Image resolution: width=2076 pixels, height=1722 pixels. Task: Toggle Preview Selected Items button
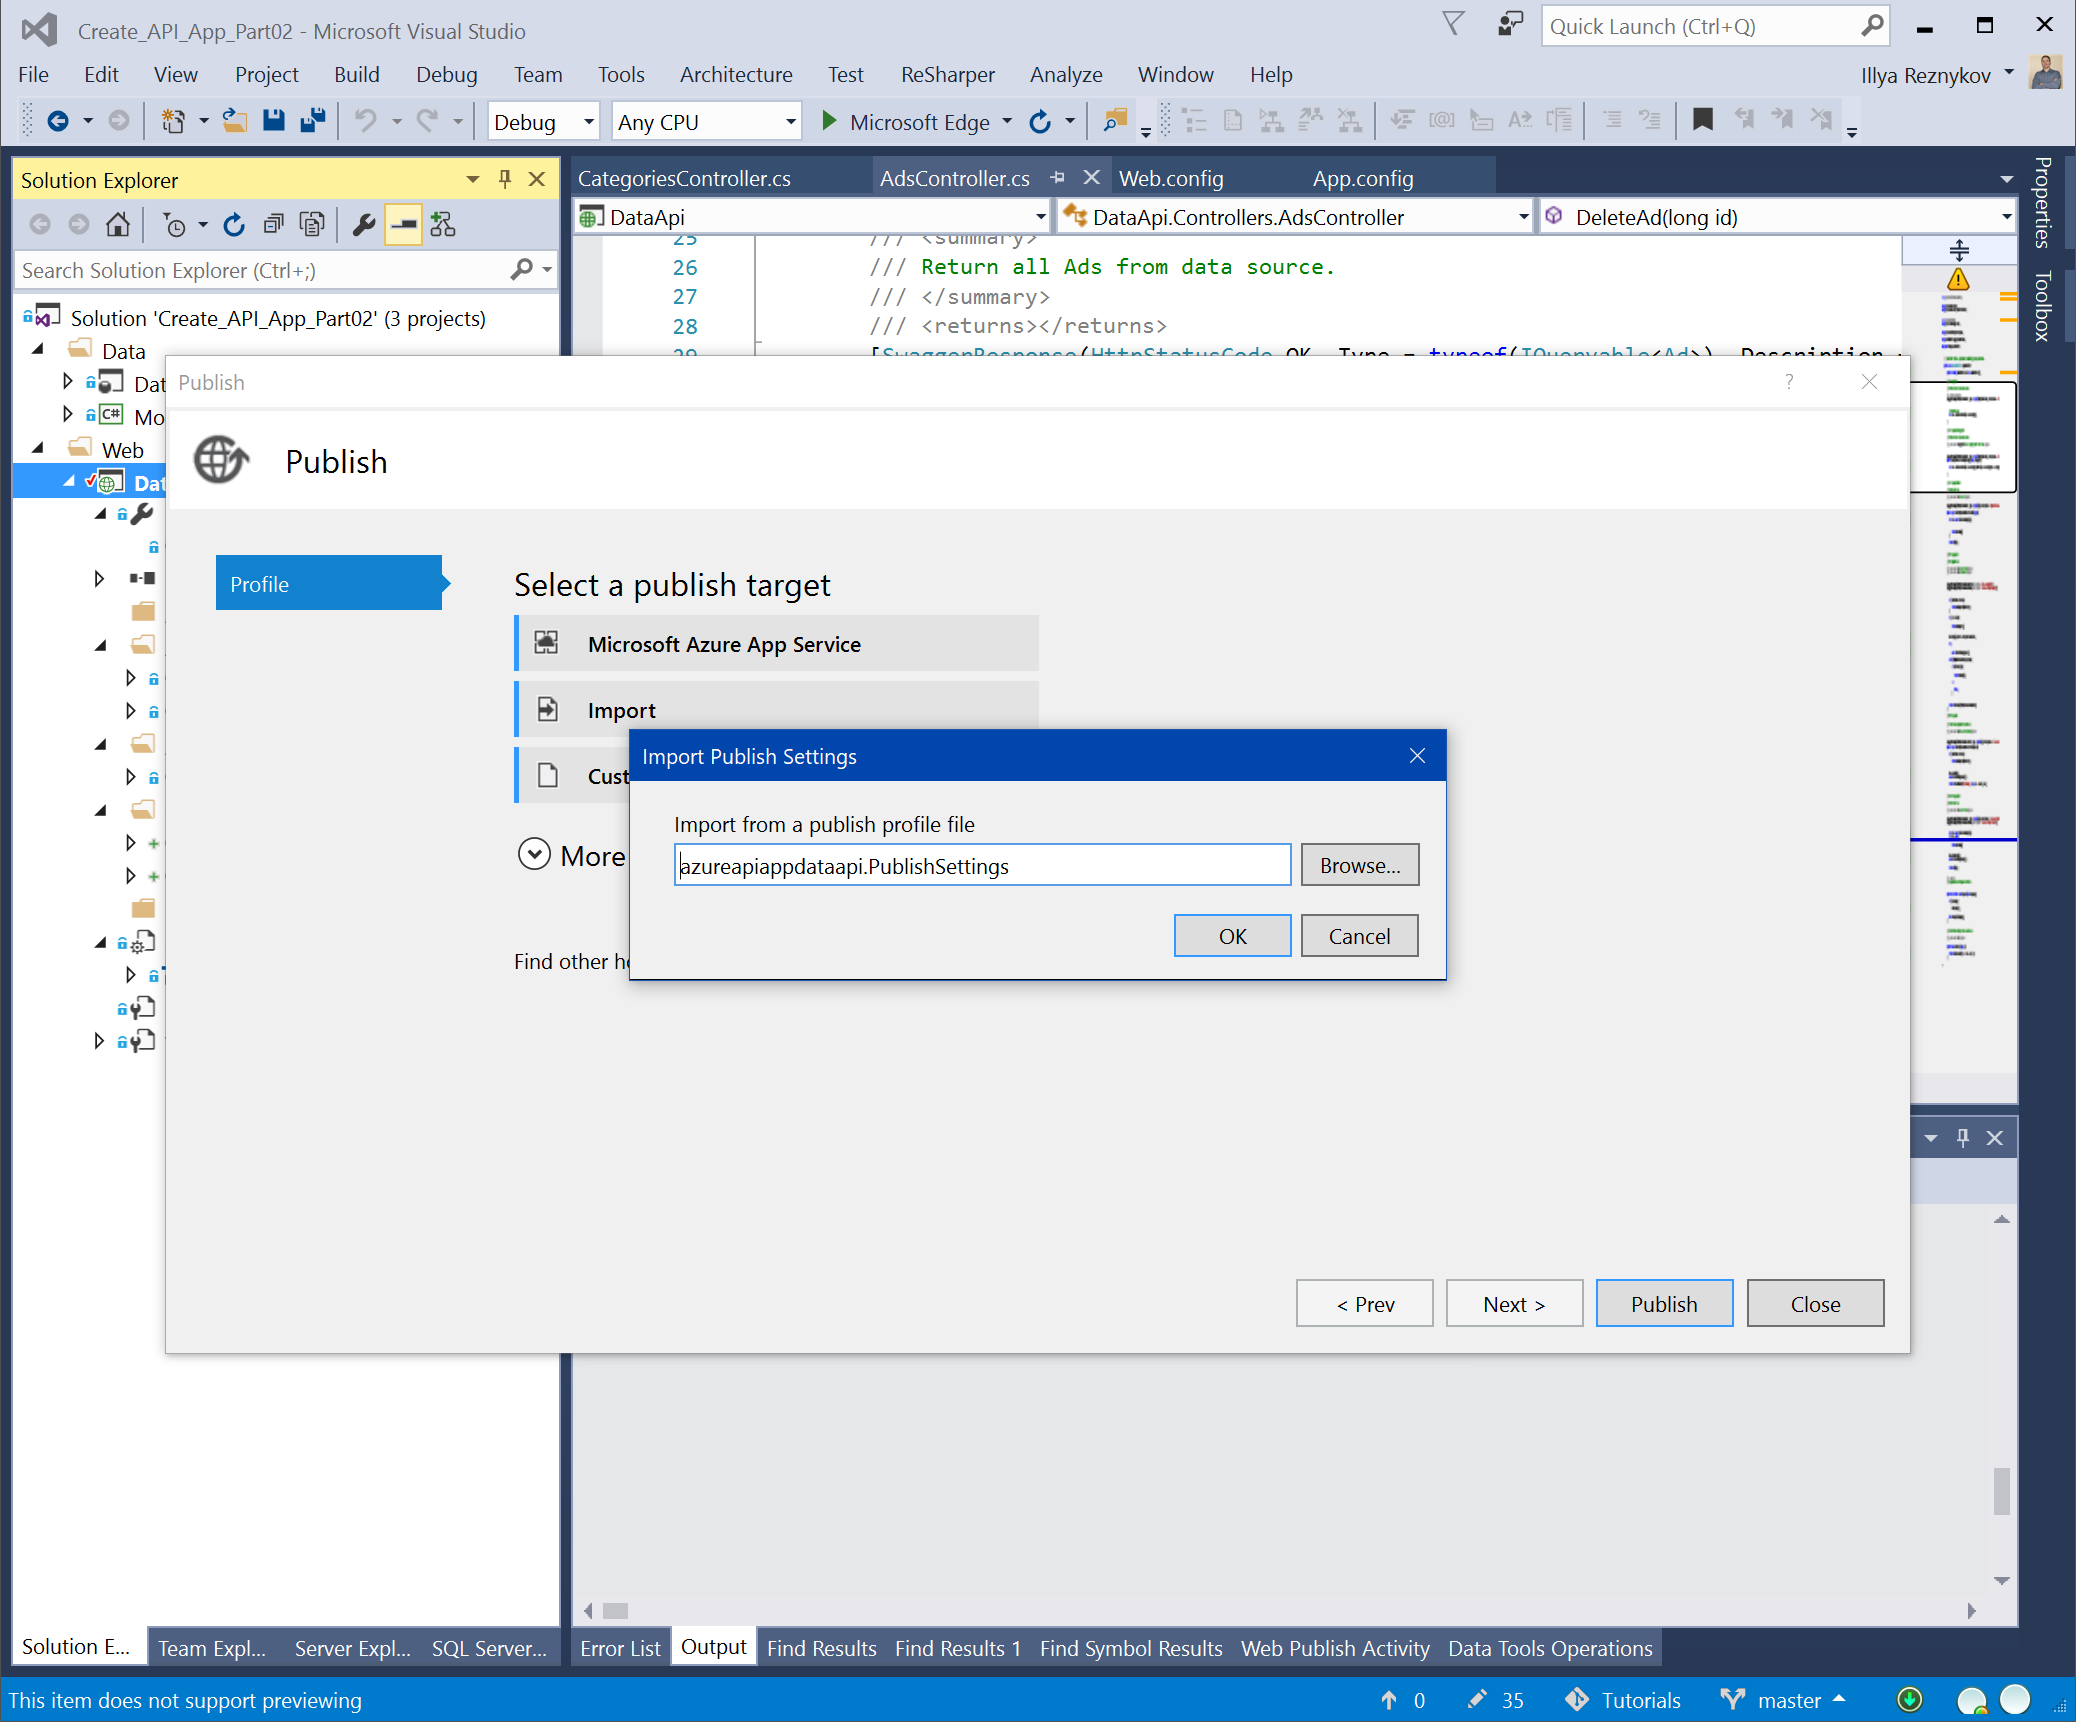(x=404, y=224)
